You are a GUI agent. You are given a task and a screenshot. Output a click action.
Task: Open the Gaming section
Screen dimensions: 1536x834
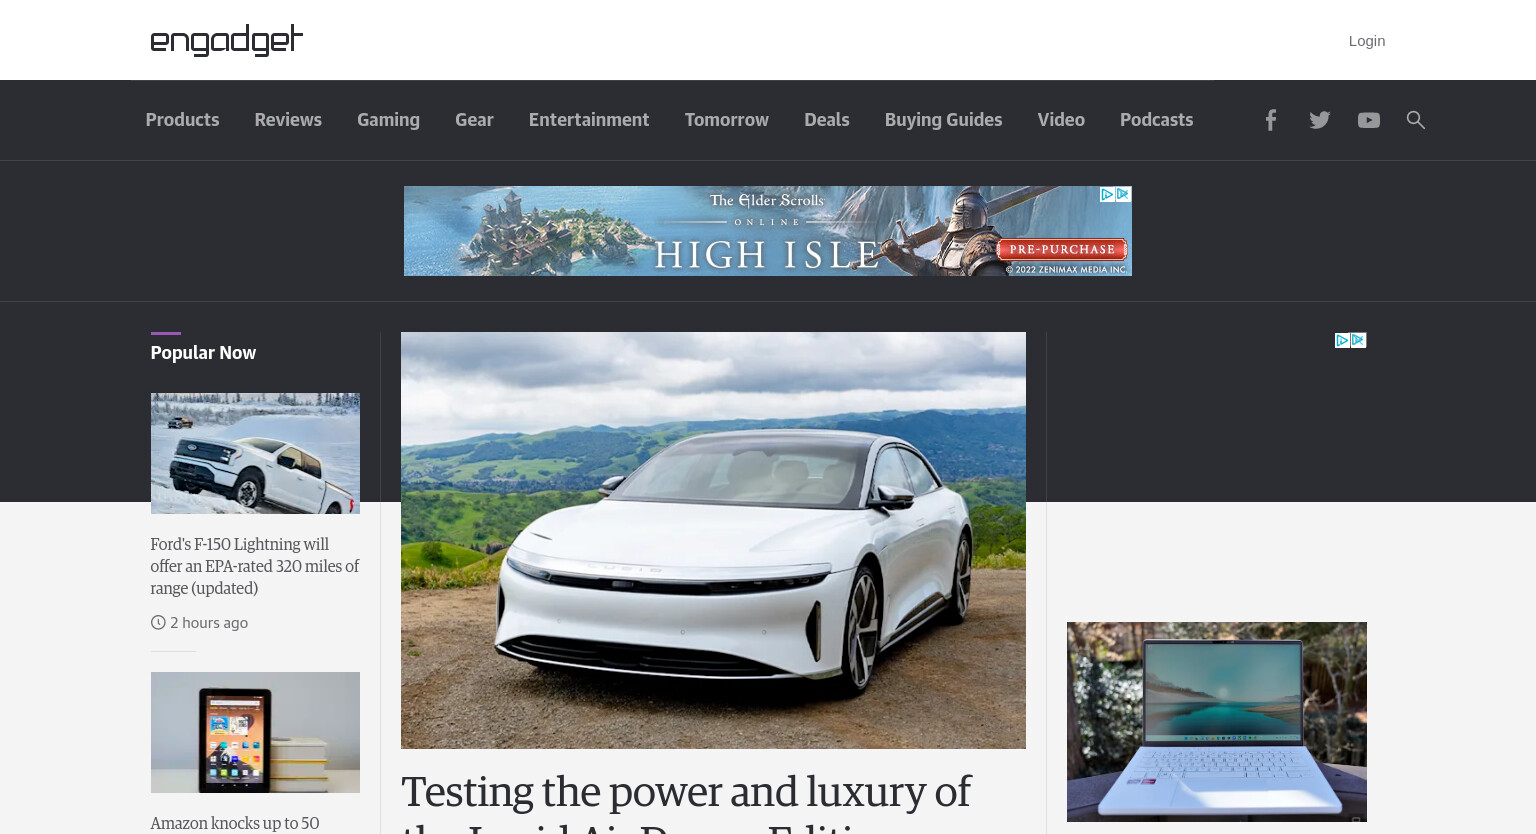[388, 120]
